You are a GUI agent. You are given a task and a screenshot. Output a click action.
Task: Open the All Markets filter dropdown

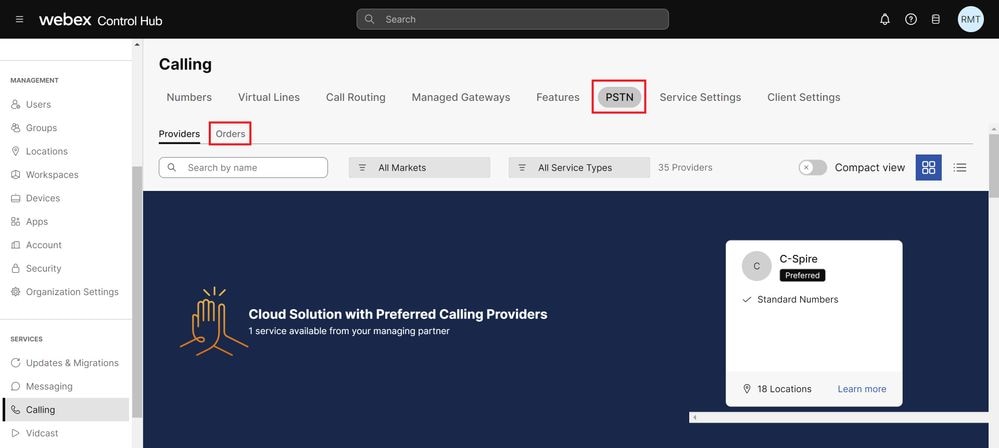click(419, 168)
